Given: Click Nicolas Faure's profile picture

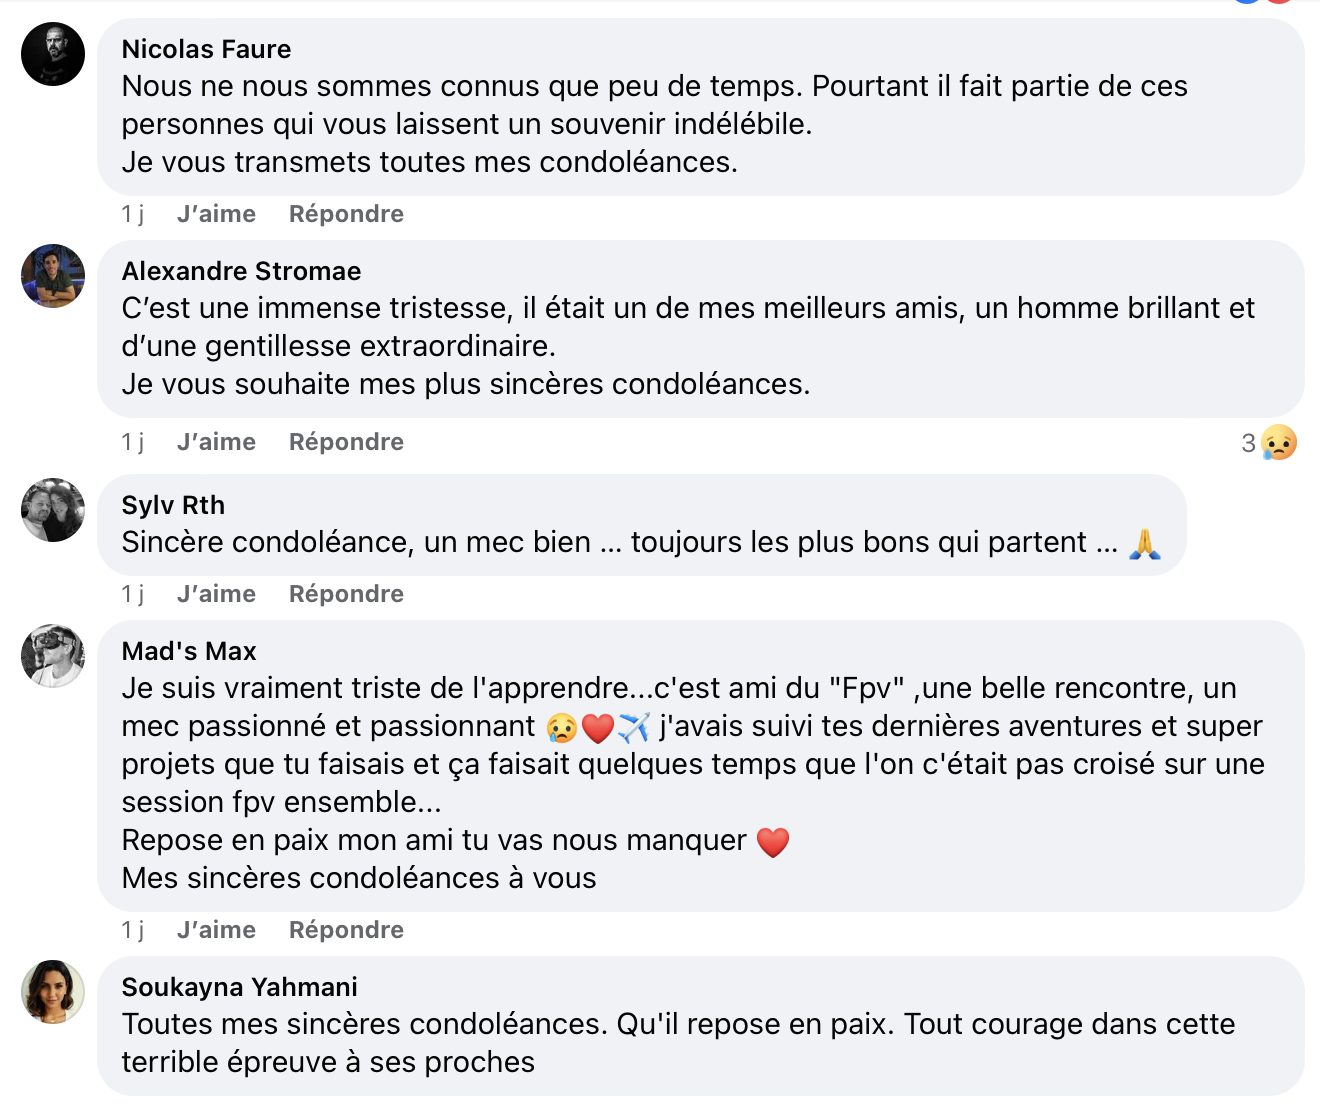Looking at the screenshot, I should (53, 54).
